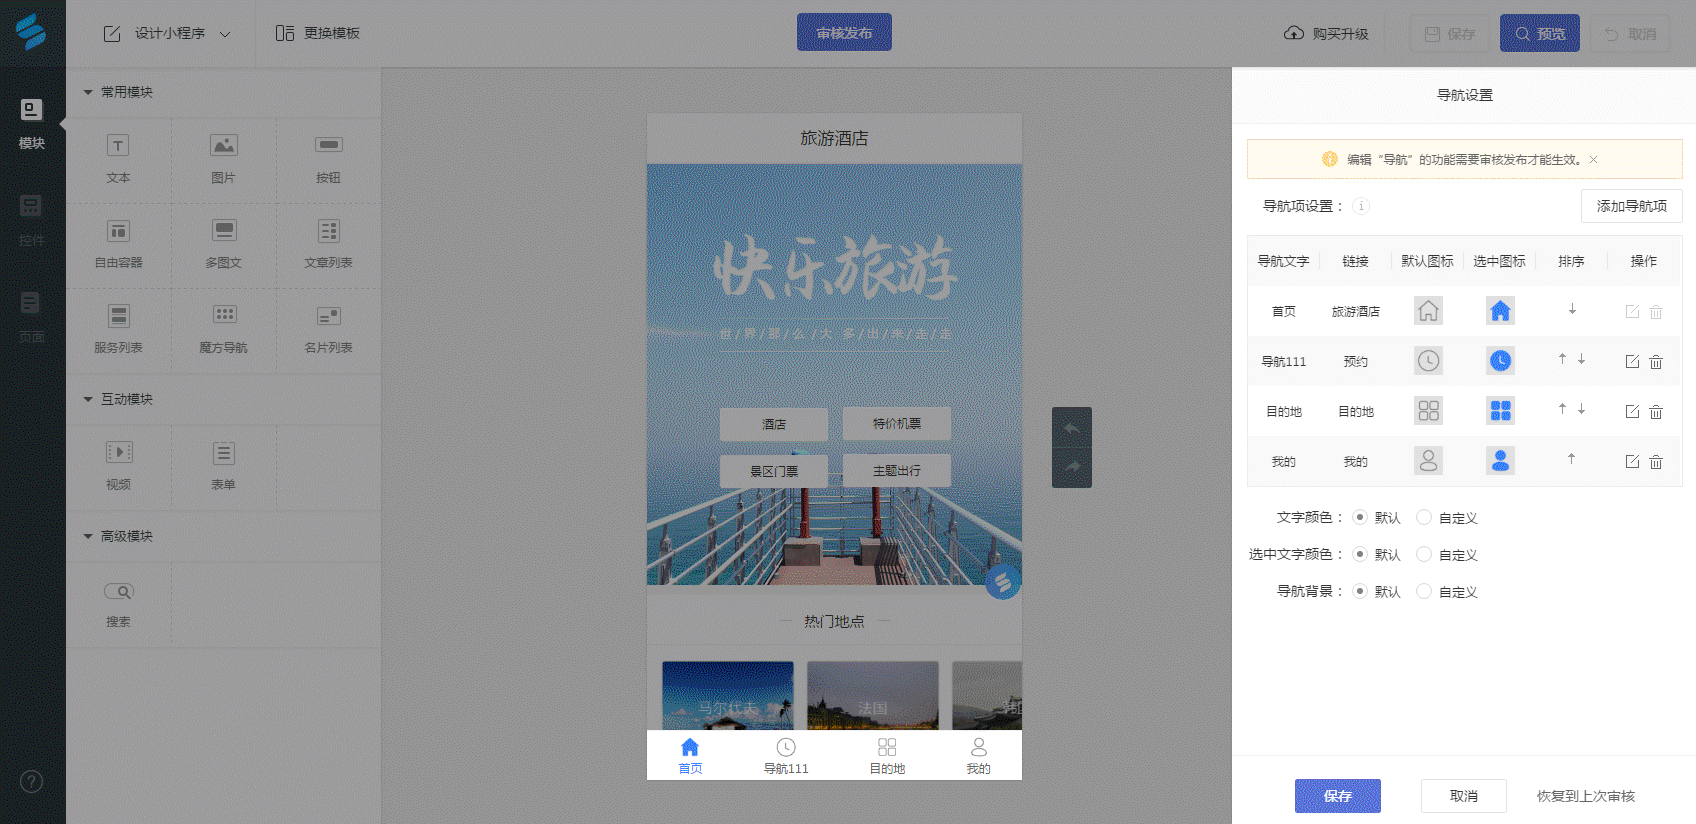Select the 表单 form module icon
Image resolution: width=1696 pixels, height=824 pixels.
tap(223, 453)
